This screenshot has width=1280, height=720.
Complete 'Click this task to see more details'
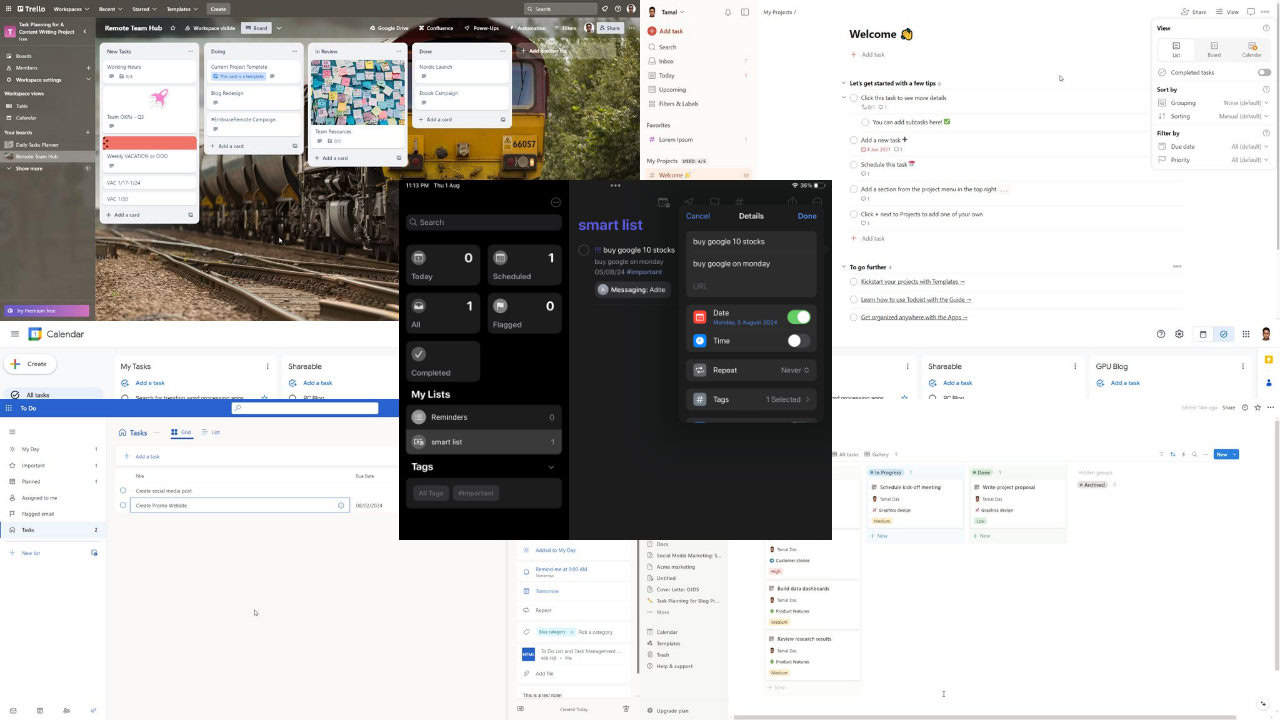click(854, 98)
